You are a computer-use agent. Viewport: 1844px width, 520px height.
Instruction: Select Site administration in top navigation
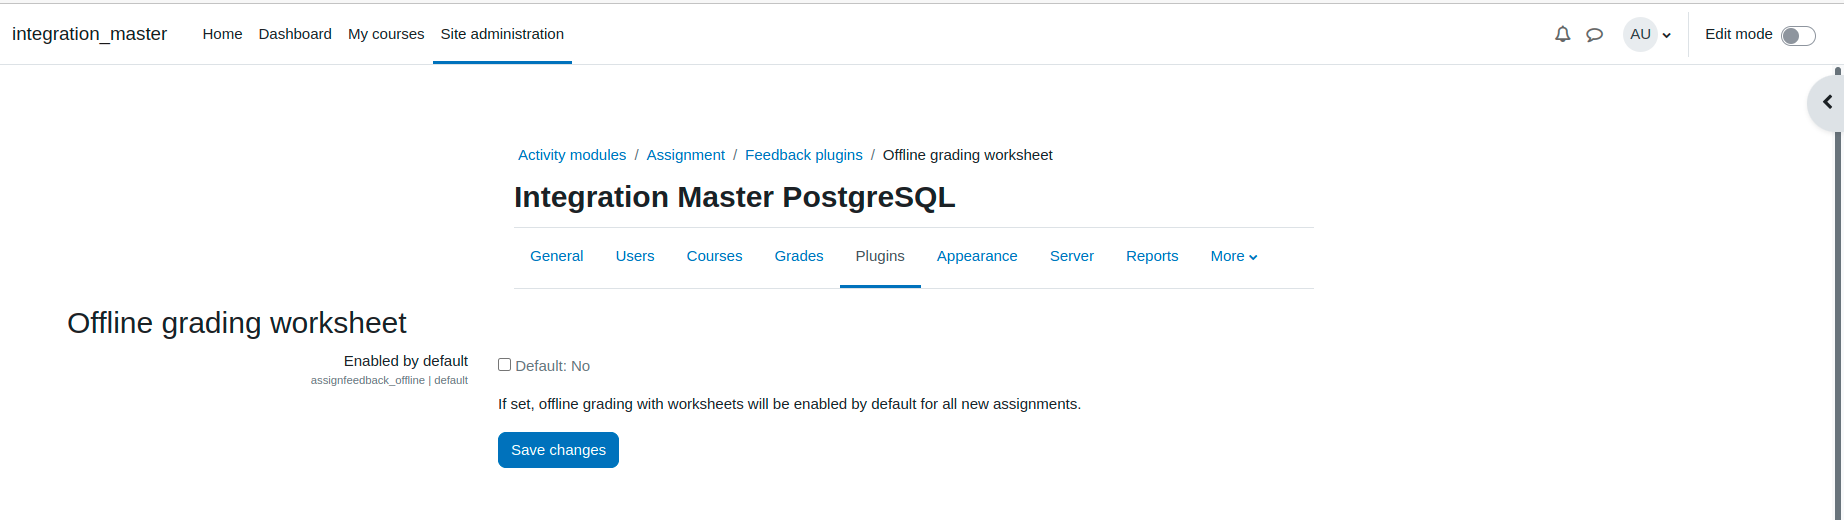[x=502, y=34]
